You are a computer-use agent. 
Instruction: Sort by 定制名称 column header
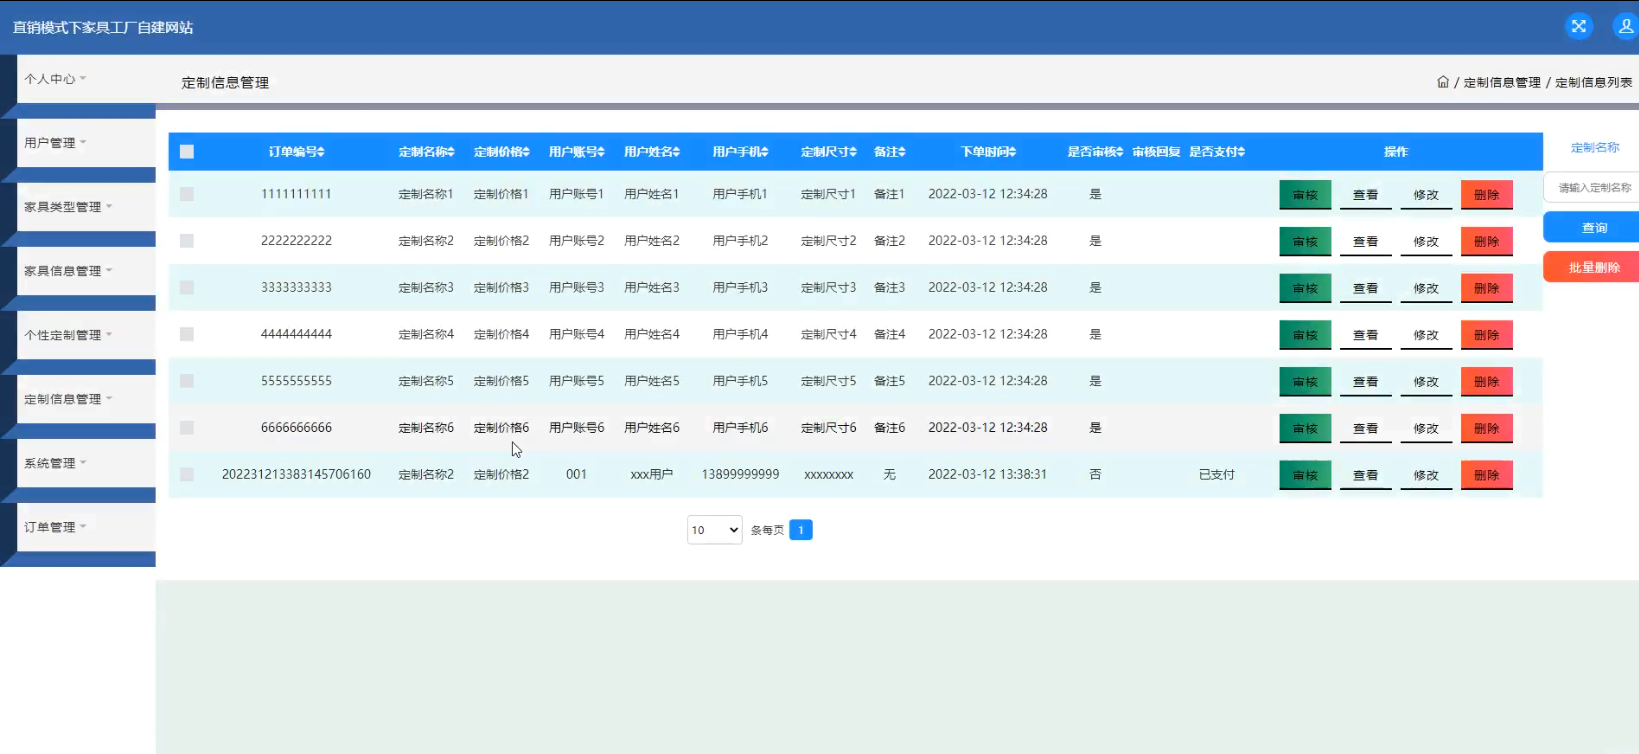427,152
